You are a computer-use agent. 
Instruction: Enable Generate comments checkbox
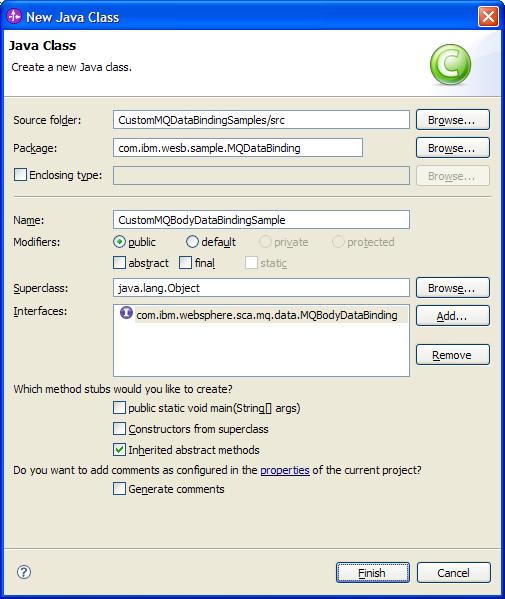point(119,489)
